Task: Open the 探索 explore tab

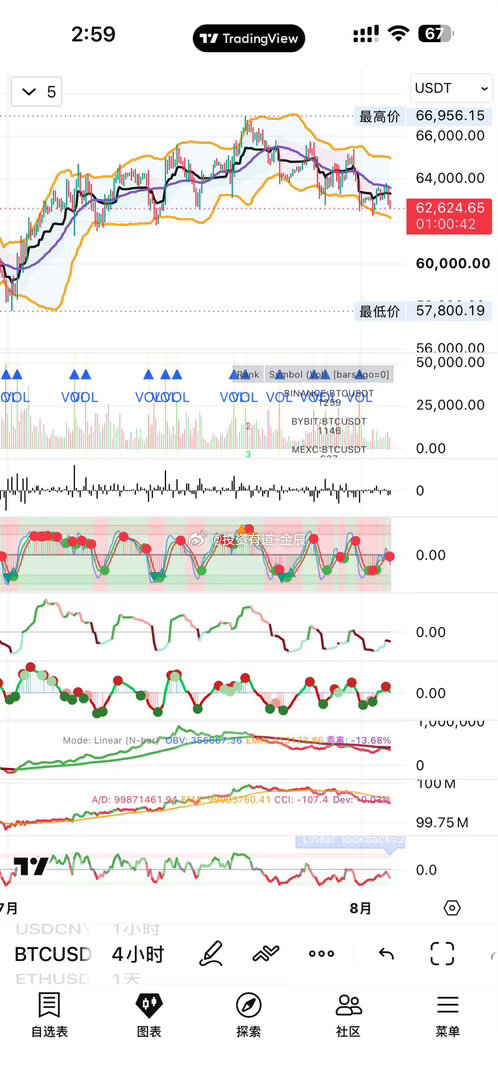Action: pyautogui.click(x=249, y=1015)
